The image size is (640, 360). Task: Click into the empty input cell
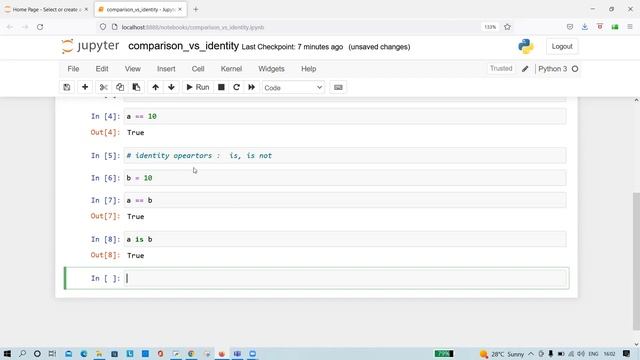pyautogui.click(x=345, y=278)
